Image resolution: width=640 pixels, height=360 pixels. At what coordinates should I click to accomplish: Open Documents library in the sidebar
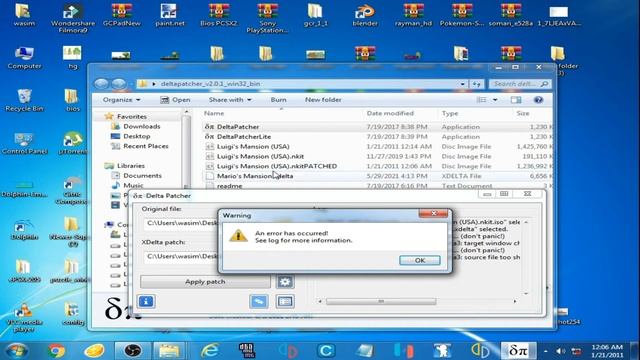tap(142, 175)
